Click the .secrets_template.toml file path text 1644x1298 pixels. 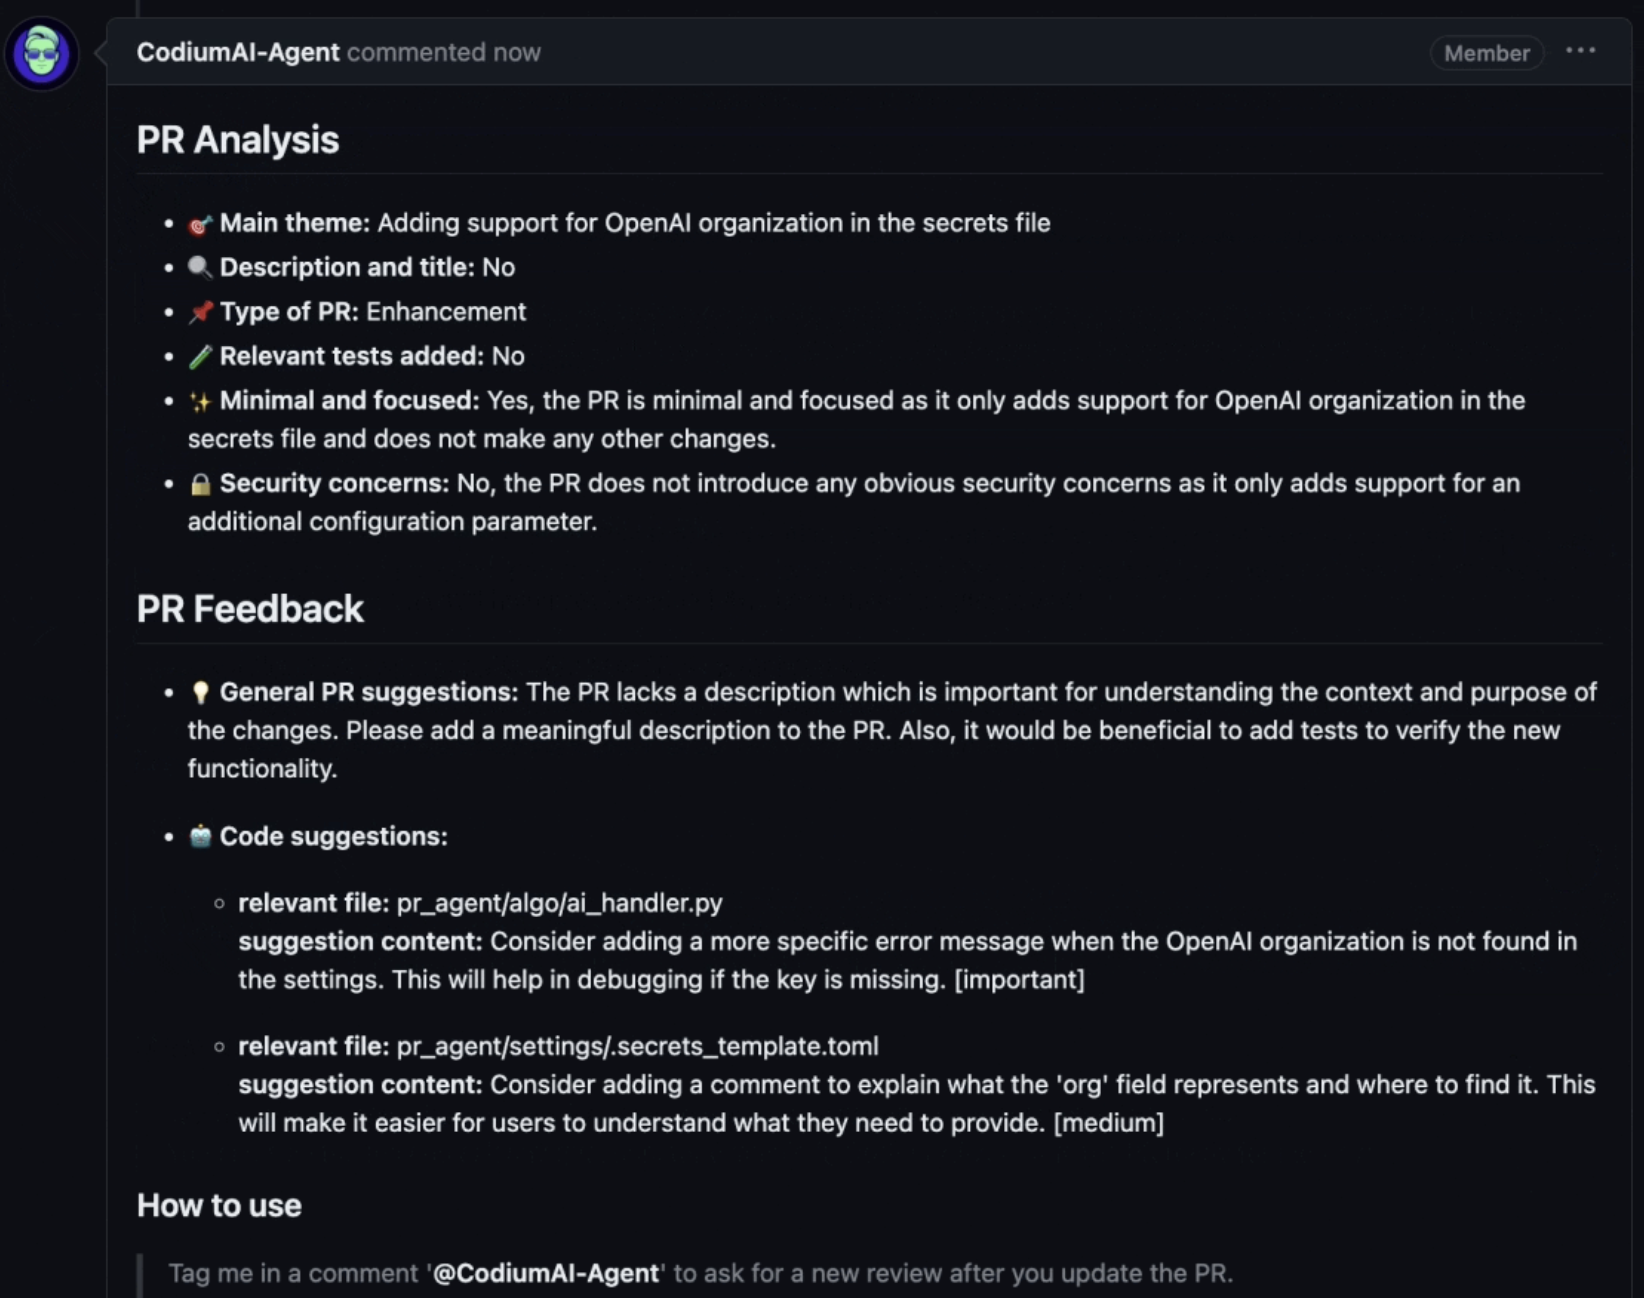pos(638,1046)
